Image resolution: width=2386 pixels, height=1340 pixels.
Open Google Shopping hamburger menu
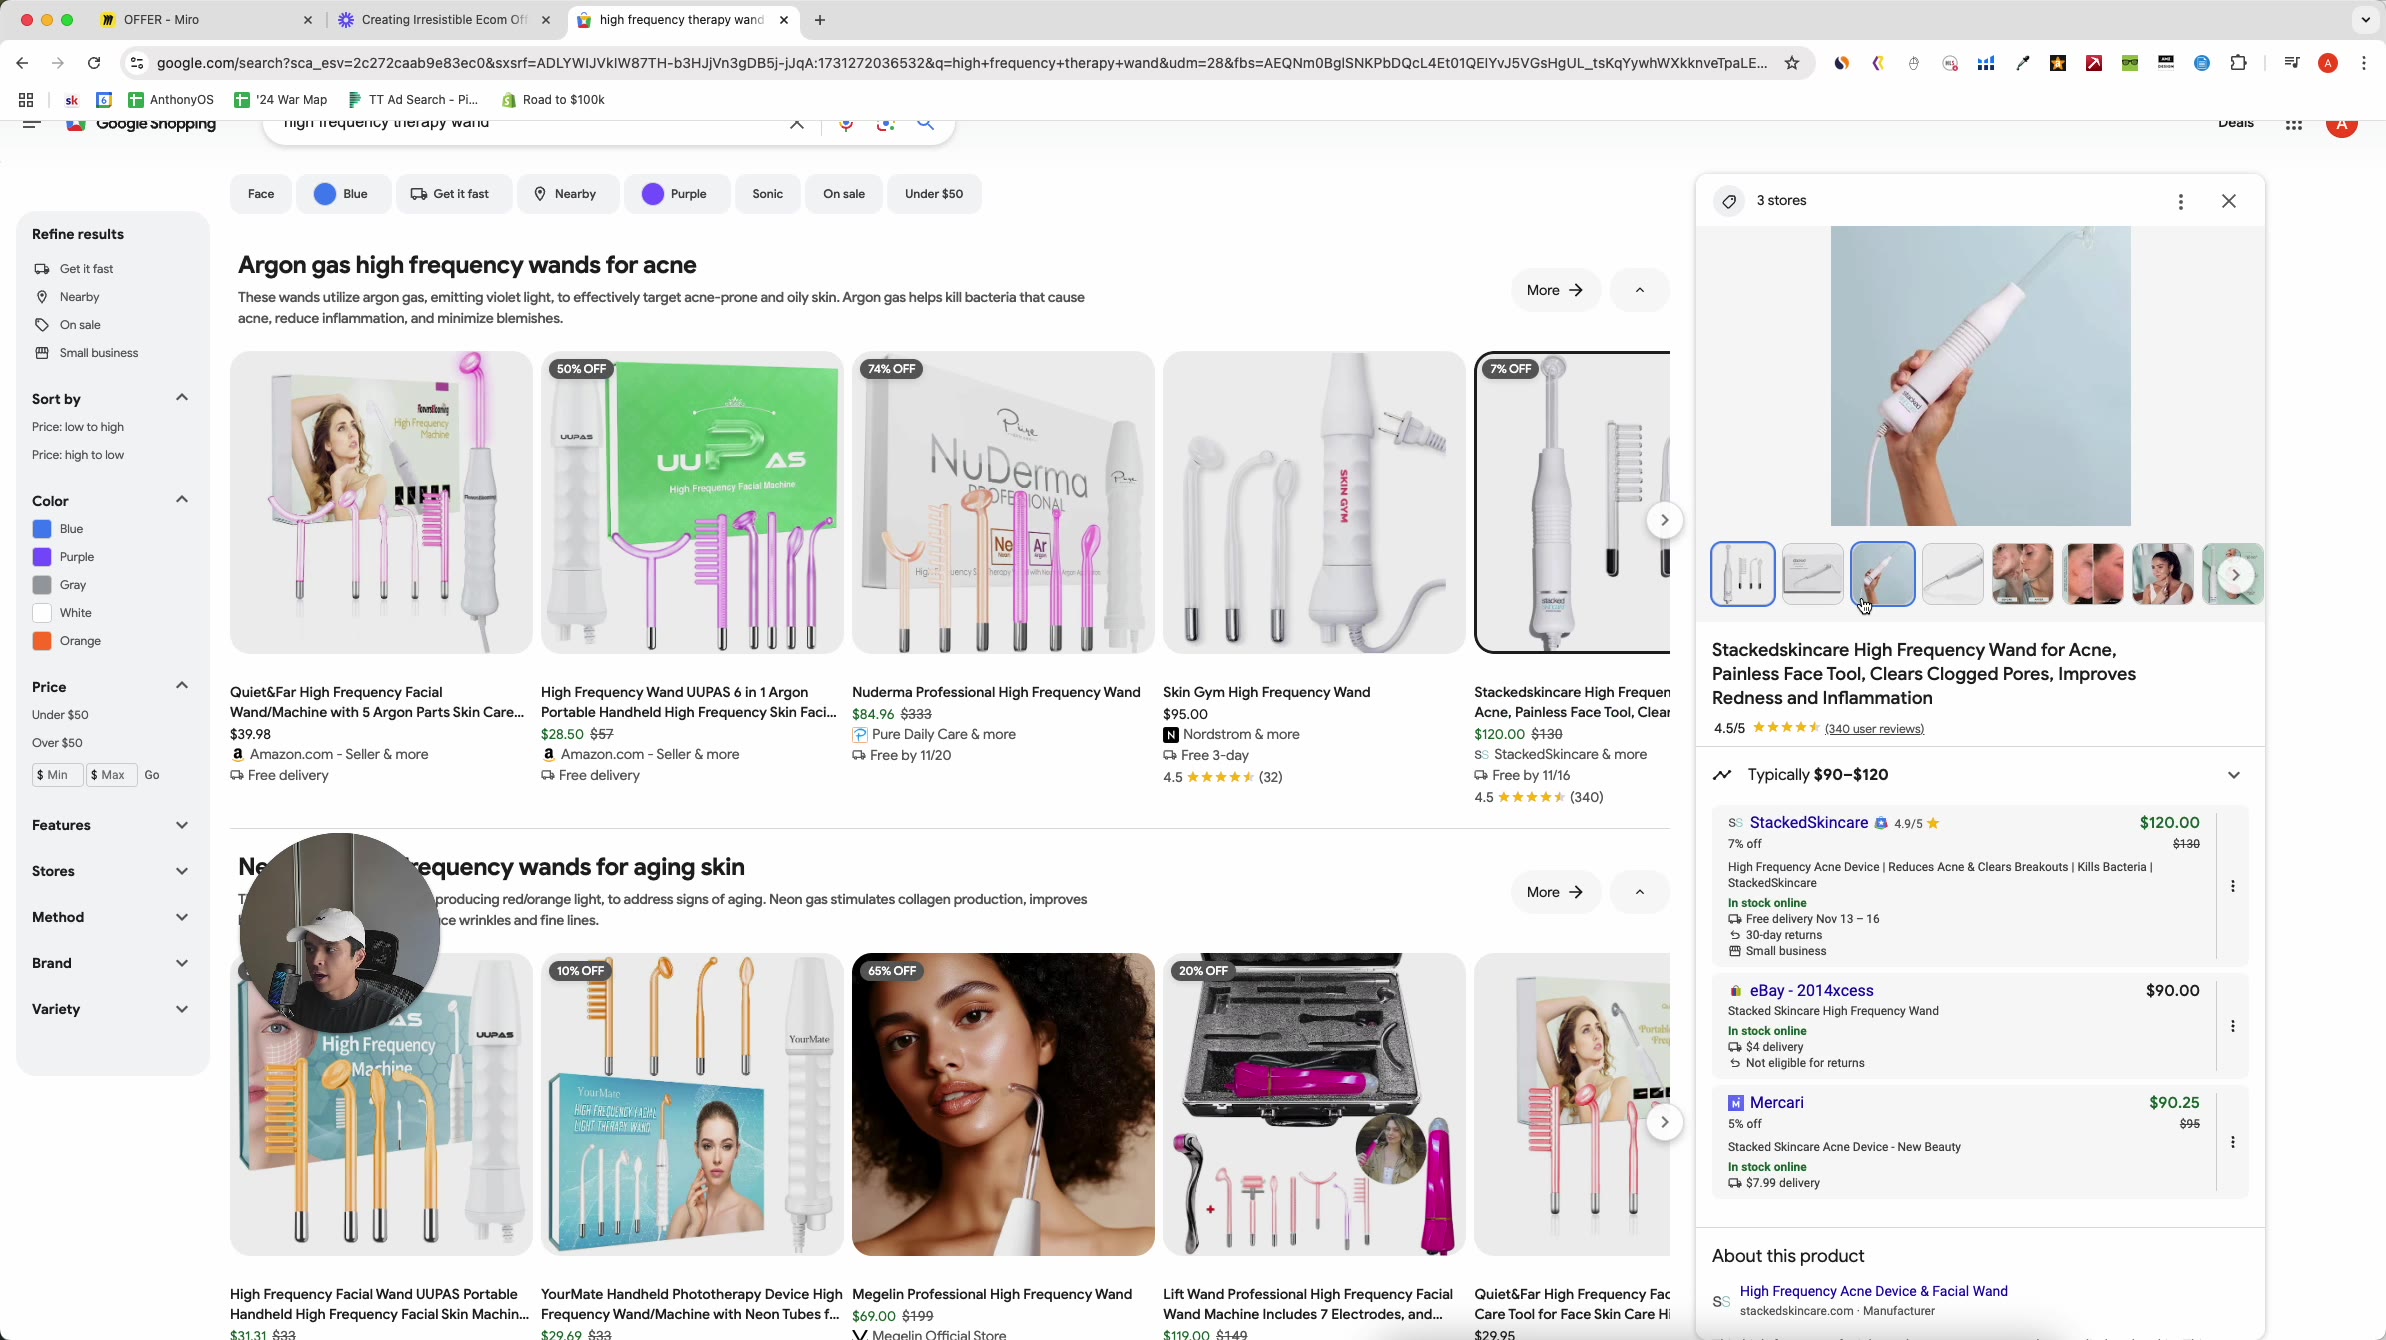tap(31, 125)
